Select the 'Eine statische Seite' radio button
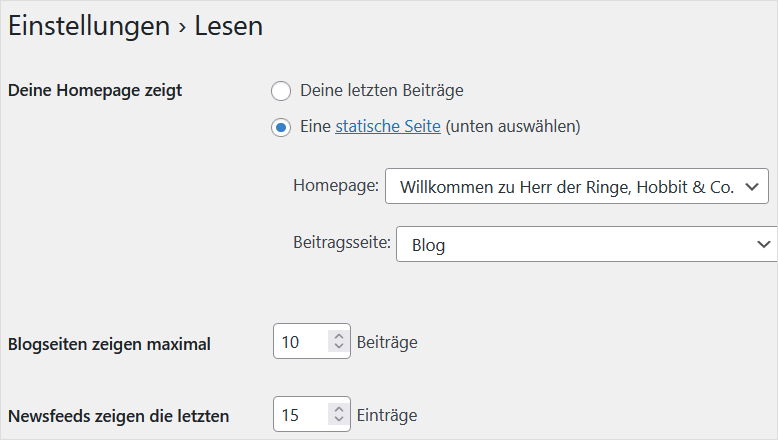This screenshot has height=440, width=778. pos(281,127)
